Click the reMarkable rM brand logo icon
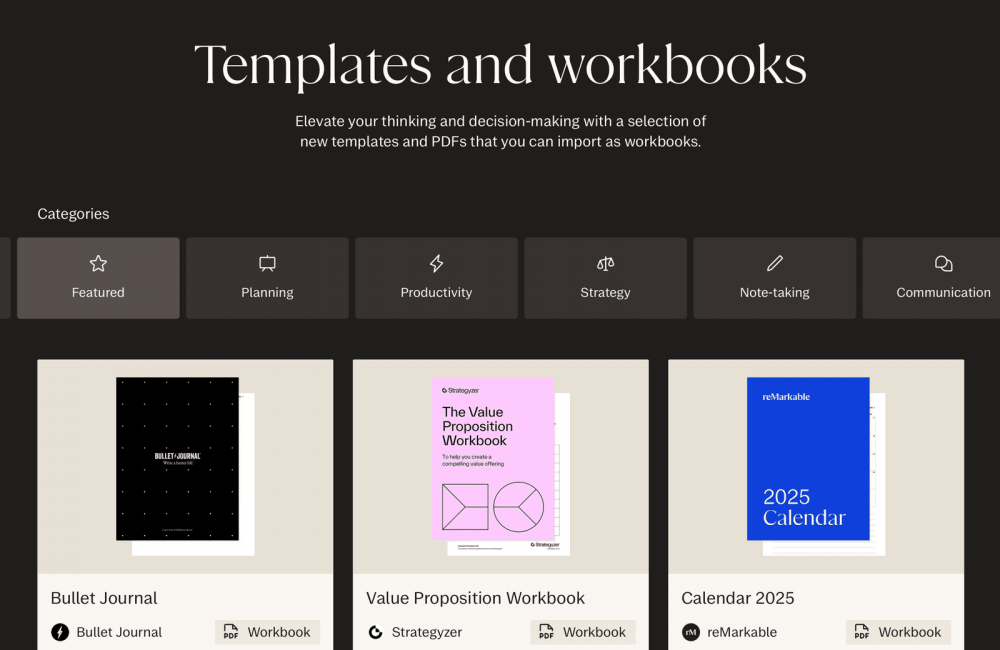 click(691, 632)
